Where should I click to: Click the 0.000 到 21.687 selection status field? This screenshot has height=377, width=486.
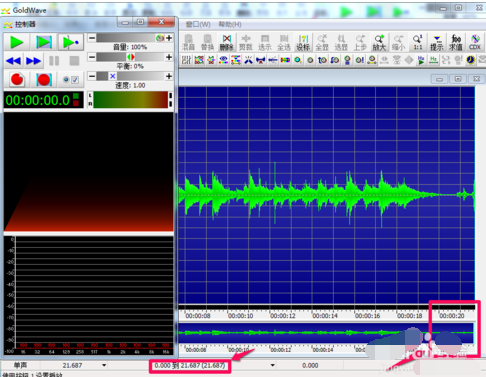click(x=190, y=366)
